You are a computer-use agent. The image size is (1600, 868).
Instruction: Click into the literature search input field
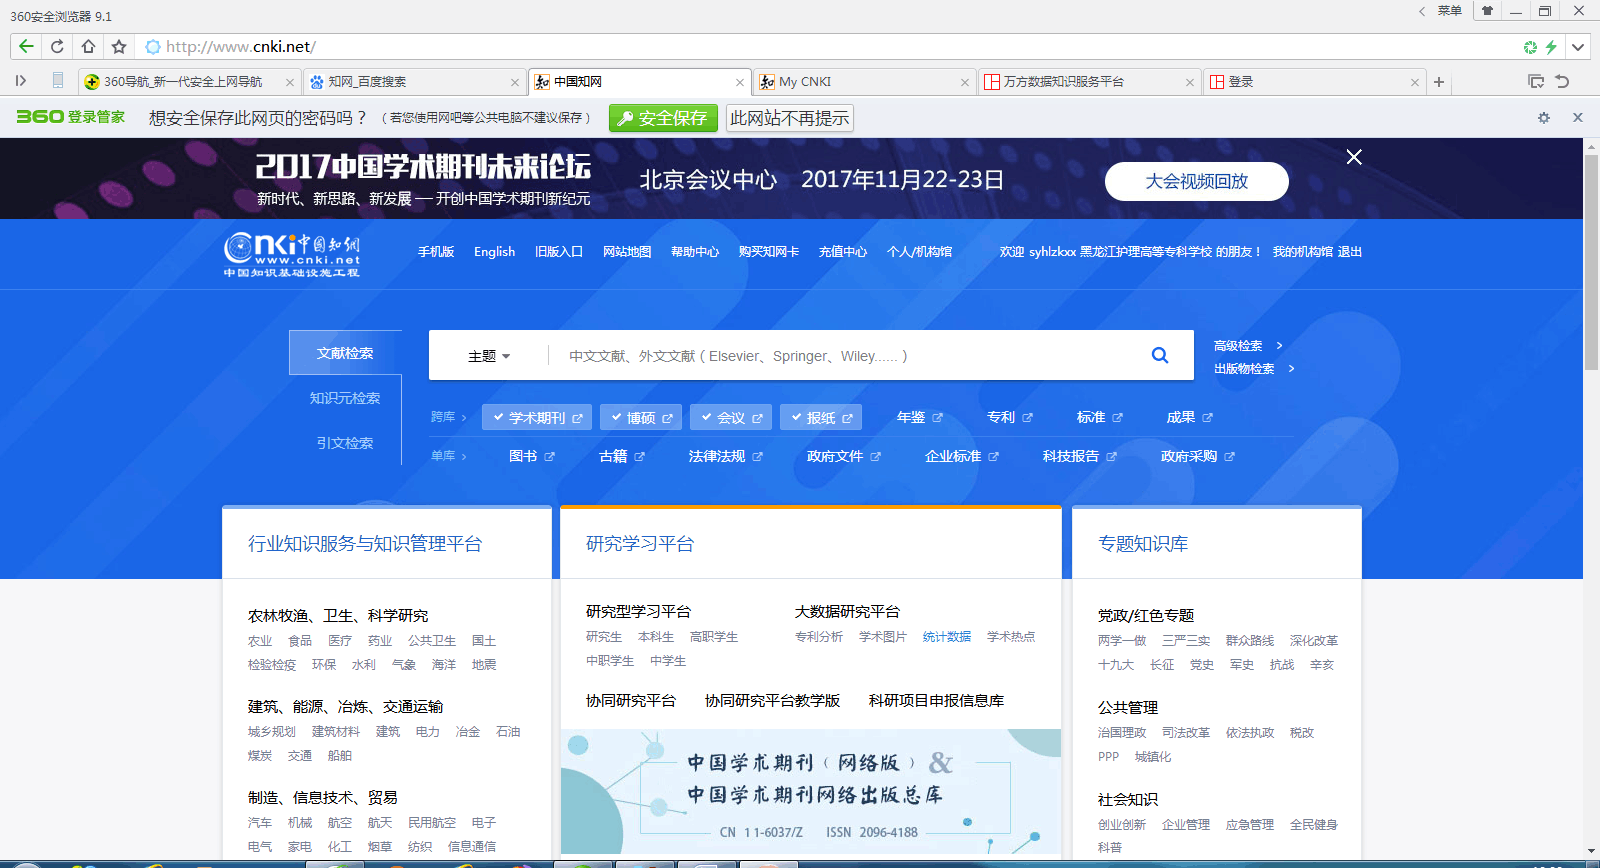click(850, 356)
